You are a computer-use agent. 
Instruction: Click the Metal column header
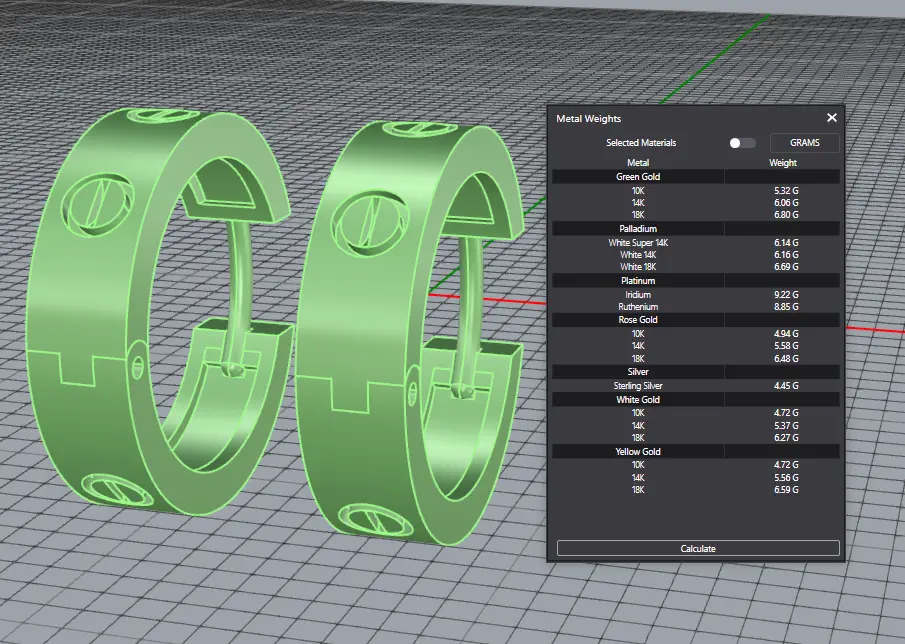click(638, 162)
